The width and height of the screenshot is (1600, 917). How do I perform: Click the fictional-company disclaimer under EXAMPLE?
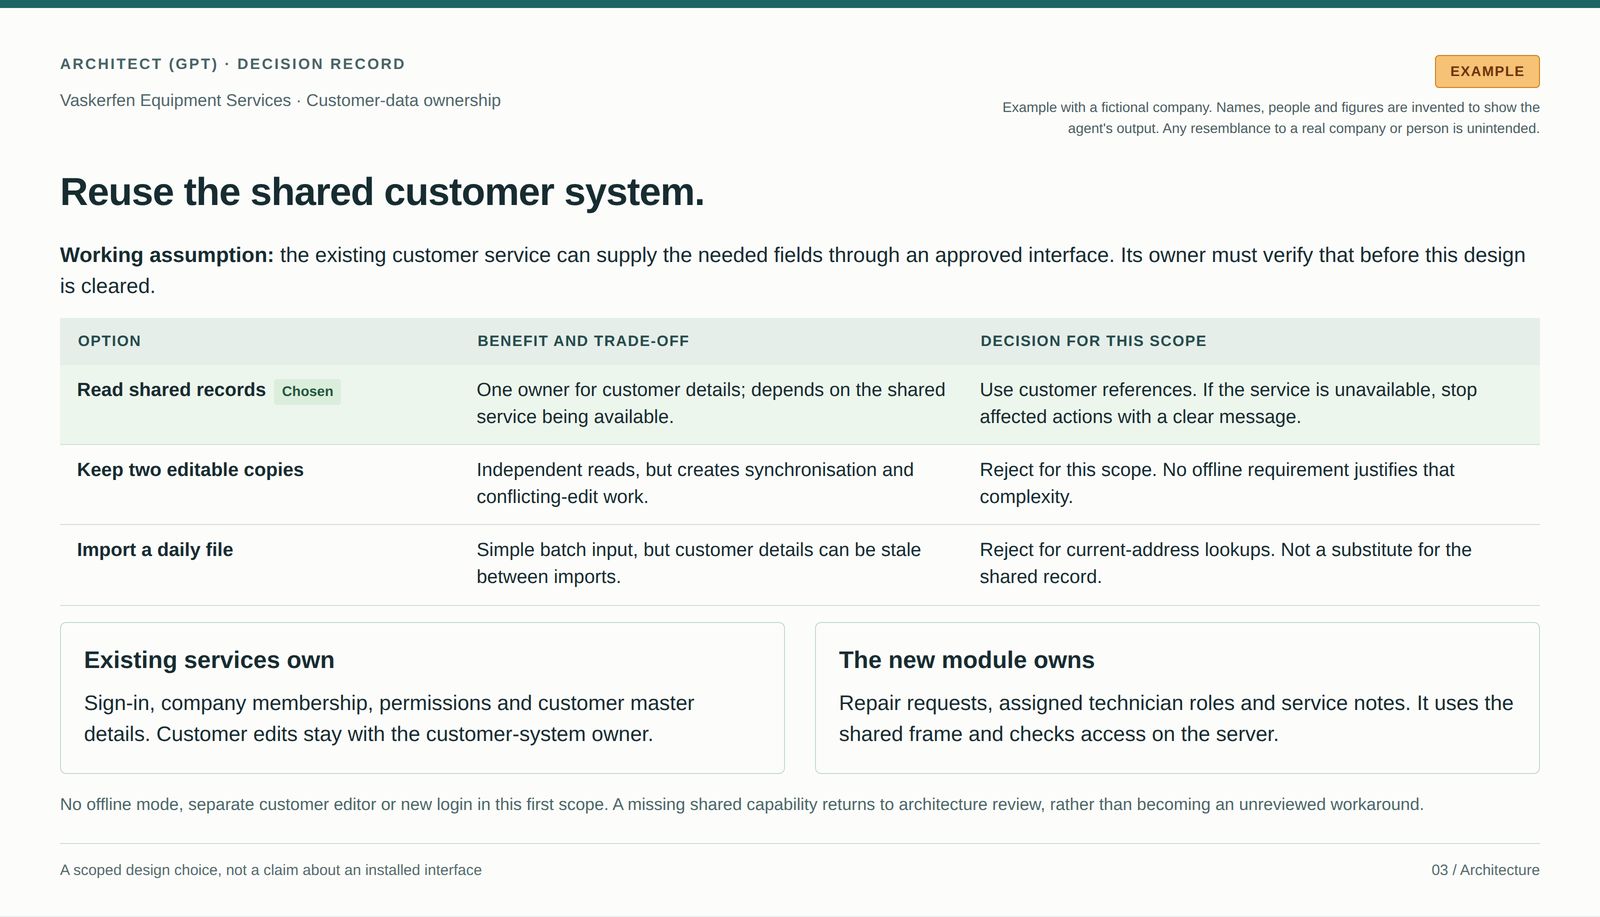pyautogui.click(x=1271, y=118)
